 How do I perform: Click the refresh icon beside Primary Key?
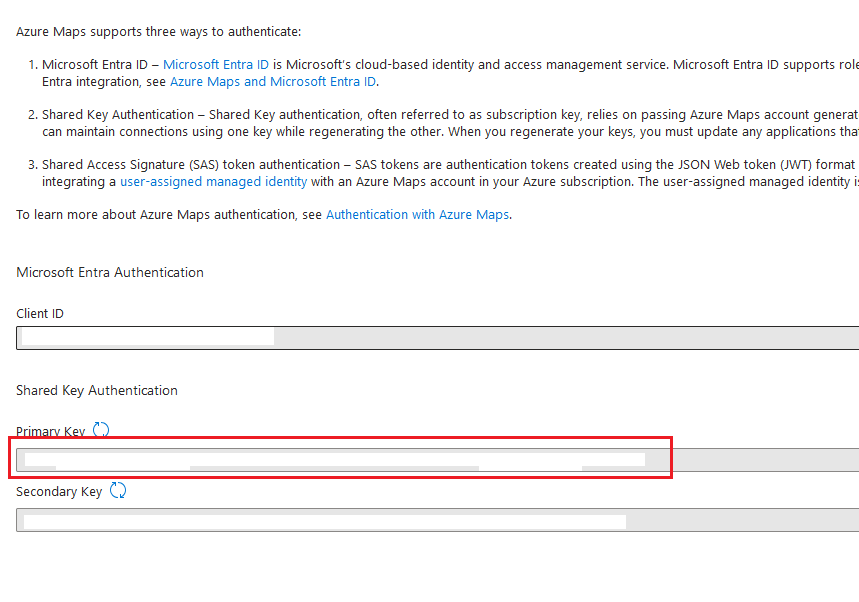tap(100, 429)
